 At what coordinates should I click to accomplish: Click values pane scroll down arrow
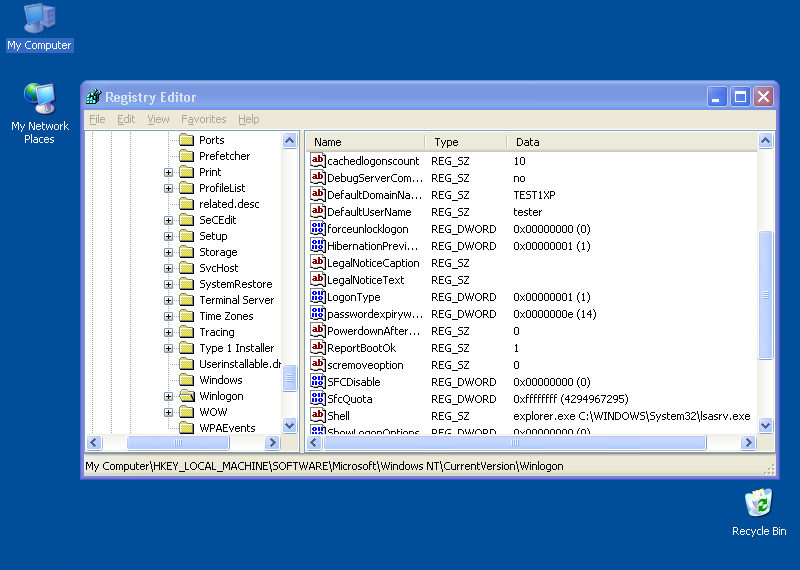point(765,425)
